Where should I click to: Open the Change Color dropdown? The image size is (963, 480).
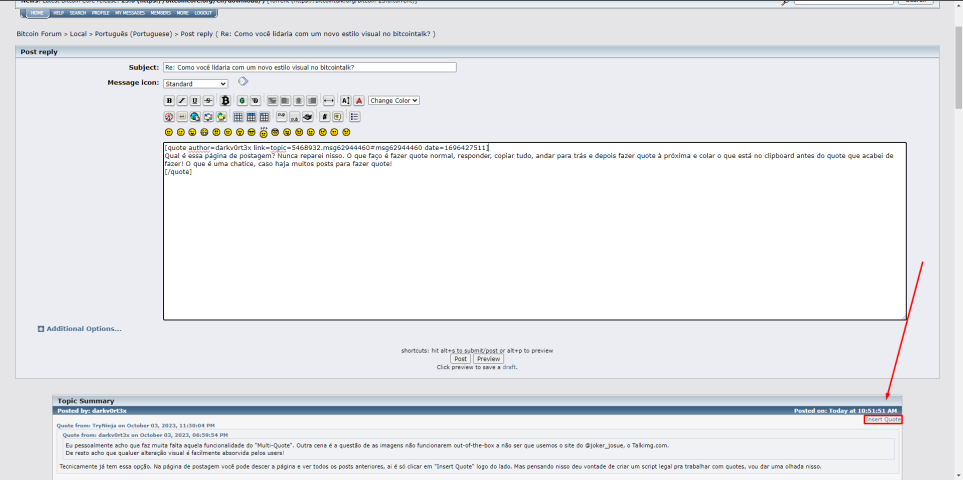tap(394, 101)
